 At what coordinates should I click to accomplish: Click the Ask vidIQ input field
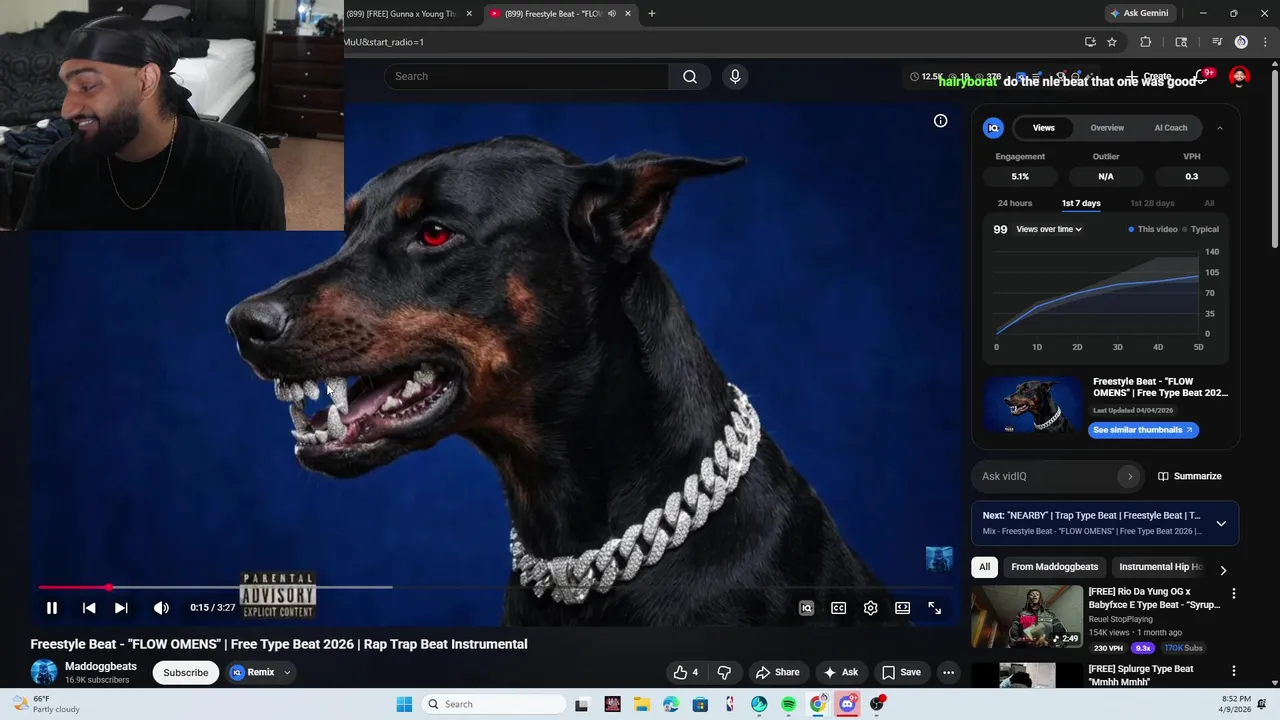pyautogui.click(x=1045, y=476)
